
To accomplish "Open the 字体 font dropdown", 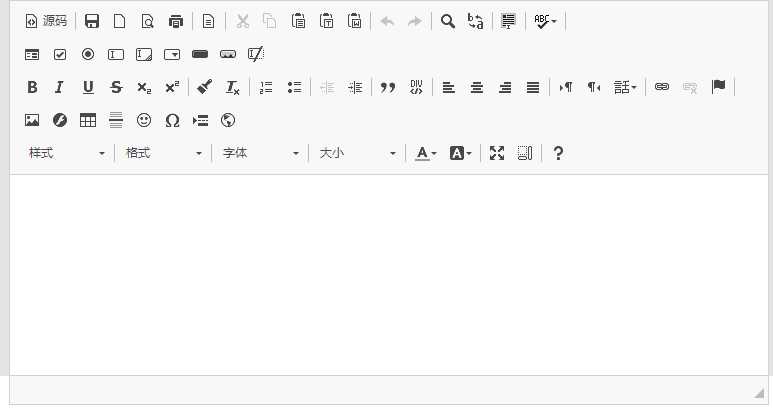I will tap(260, 153).
